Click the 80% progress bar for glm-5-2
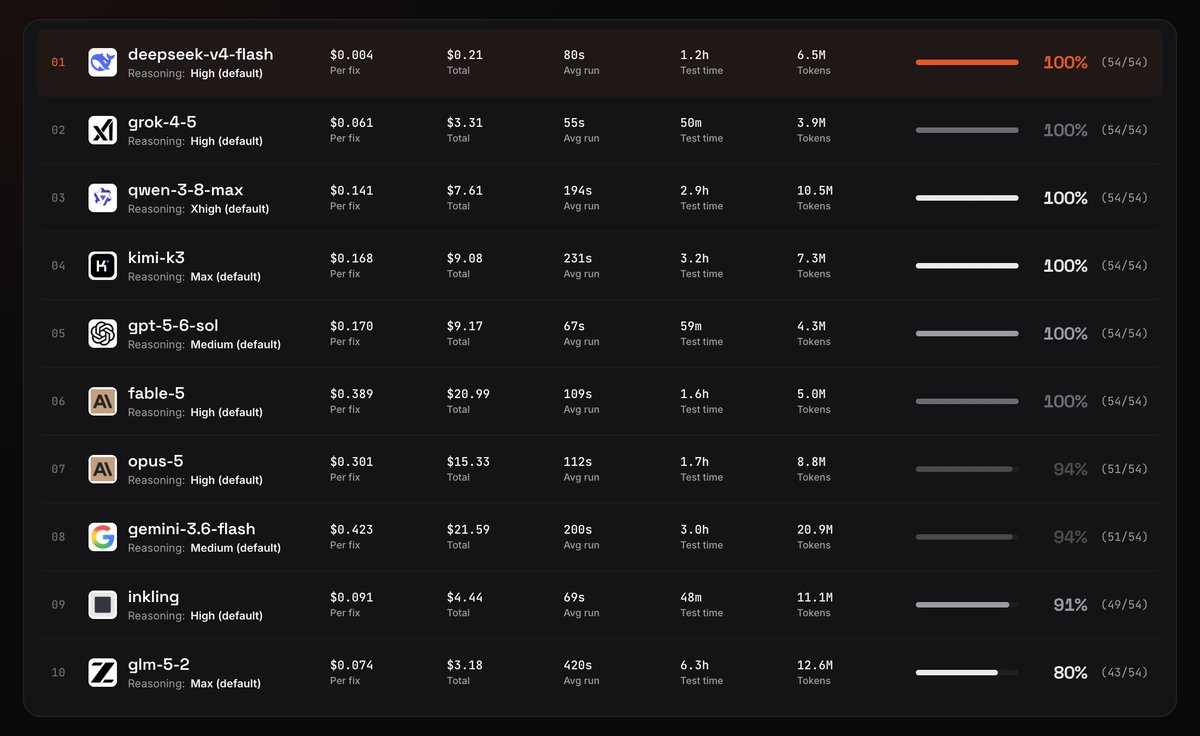 pyautogui.click(x=967, y=673)
